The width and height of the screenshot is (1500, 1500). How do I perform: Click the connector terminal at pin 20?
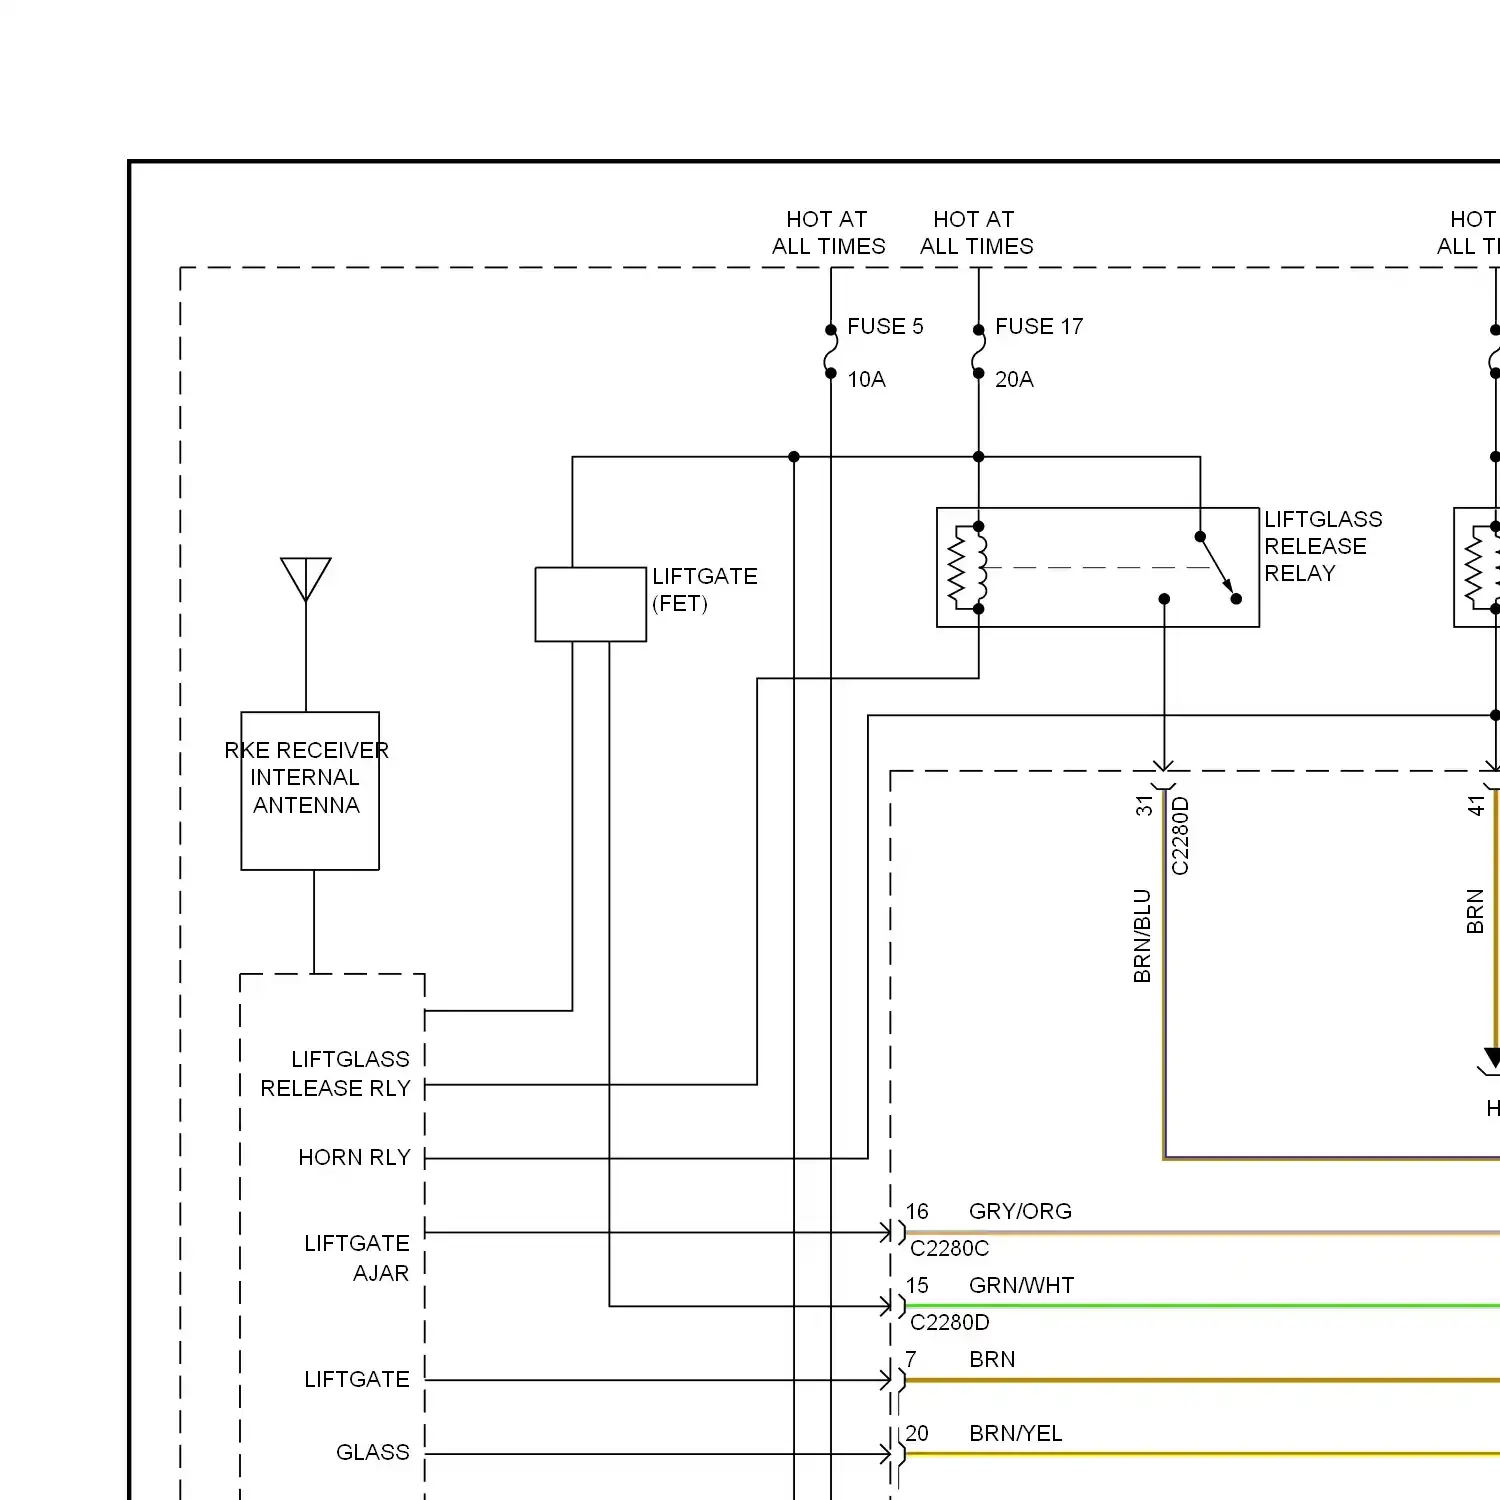tap(891, 1454)
